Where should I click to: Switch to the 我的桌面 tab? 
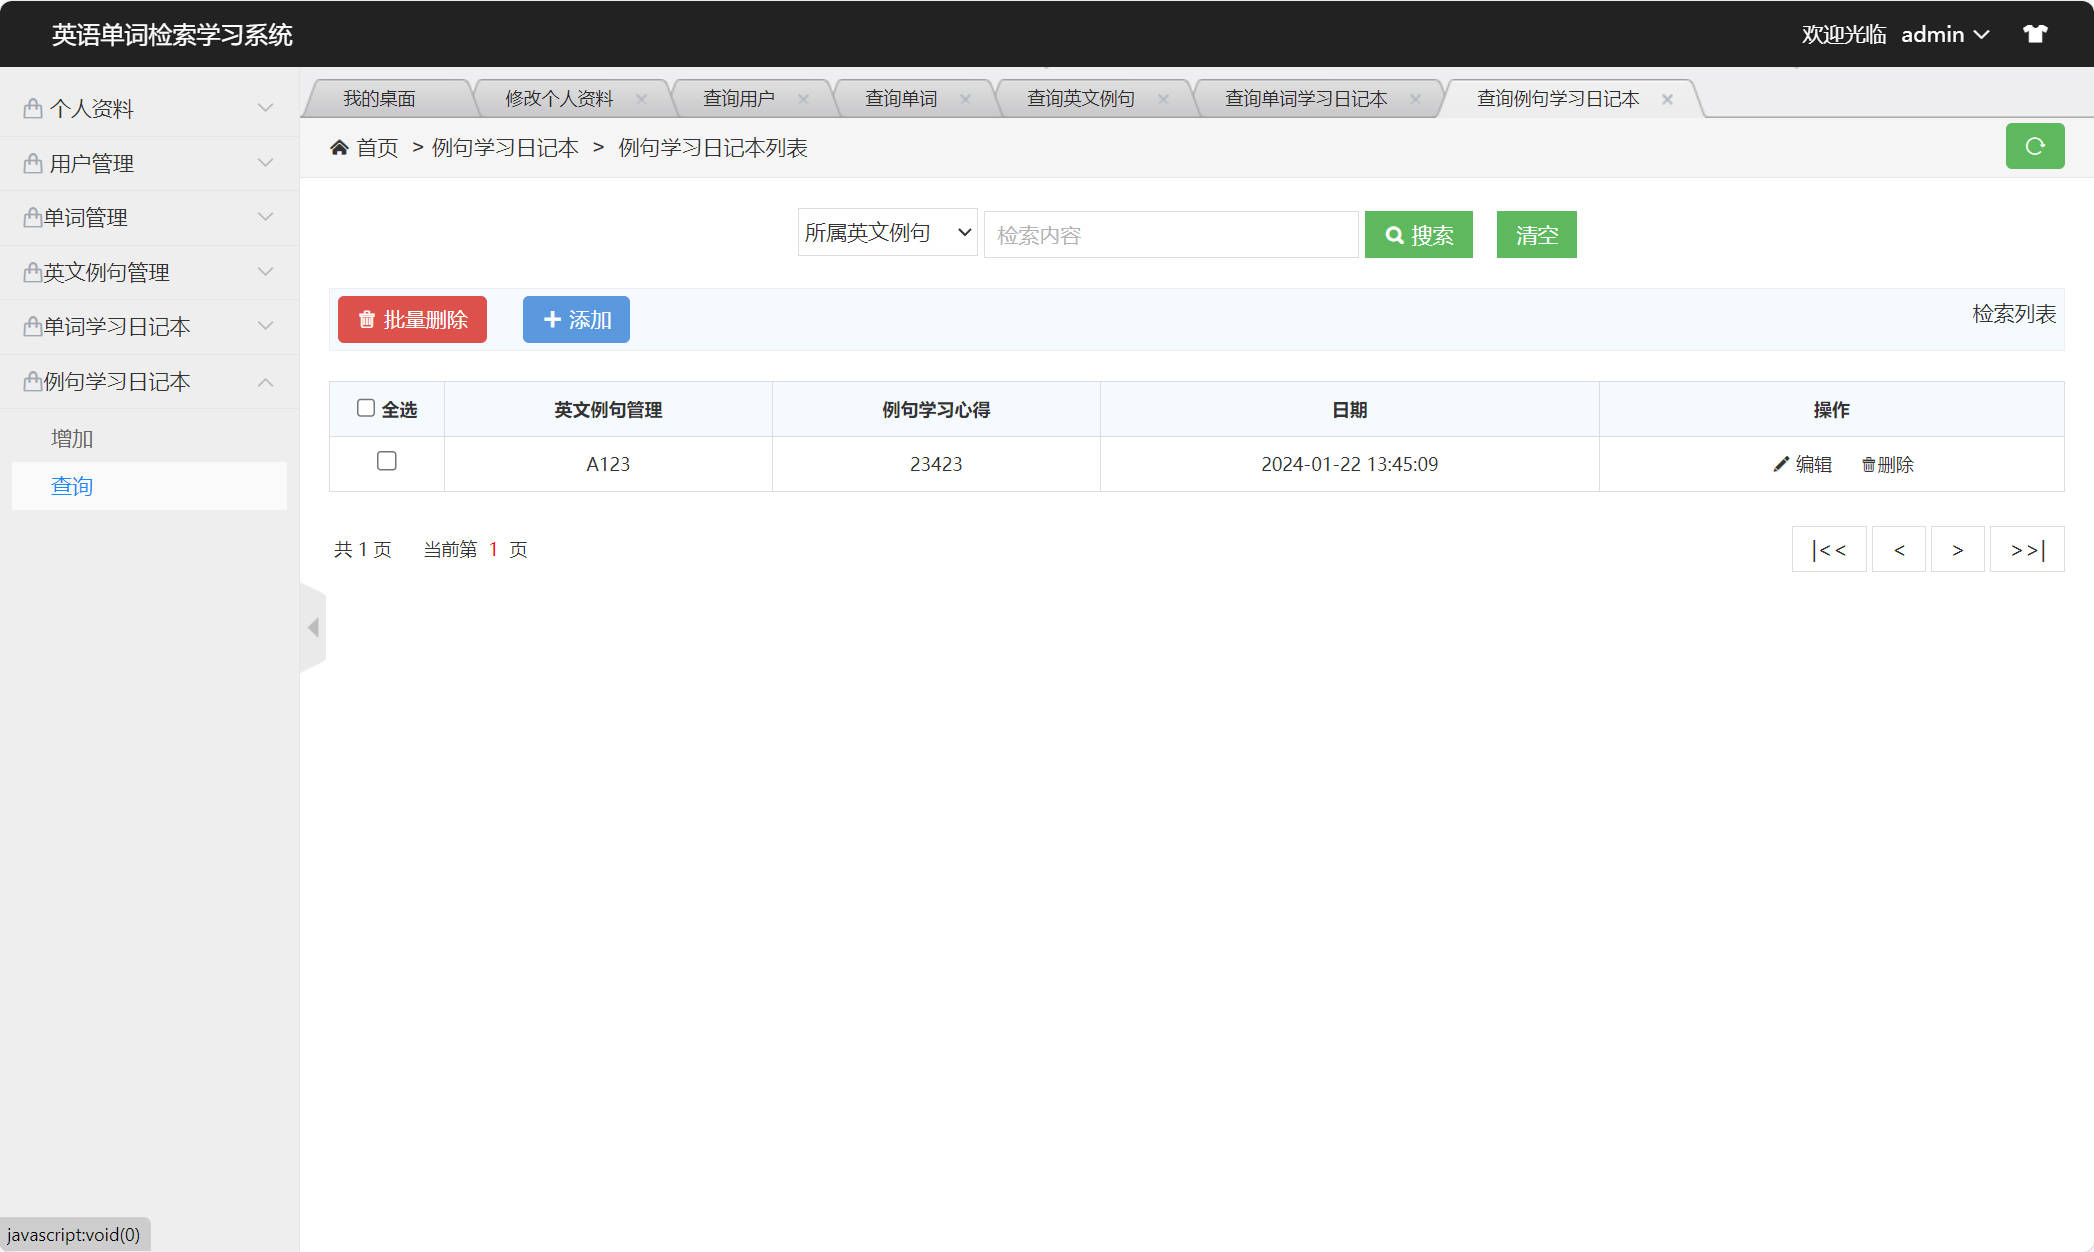click(380, 98)
